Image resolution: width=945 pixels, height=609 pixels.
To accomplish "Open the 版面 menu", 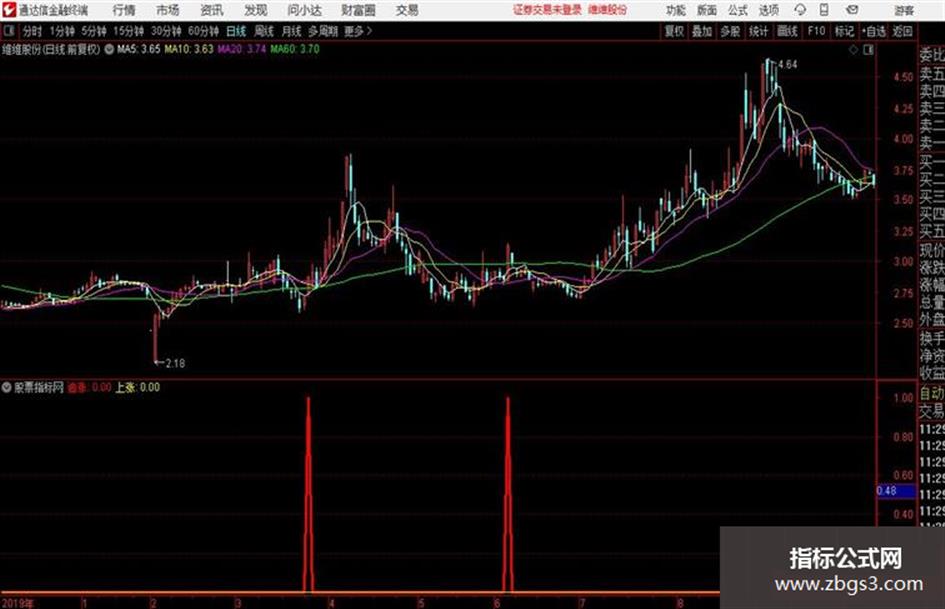I will [x=706, y=10].
